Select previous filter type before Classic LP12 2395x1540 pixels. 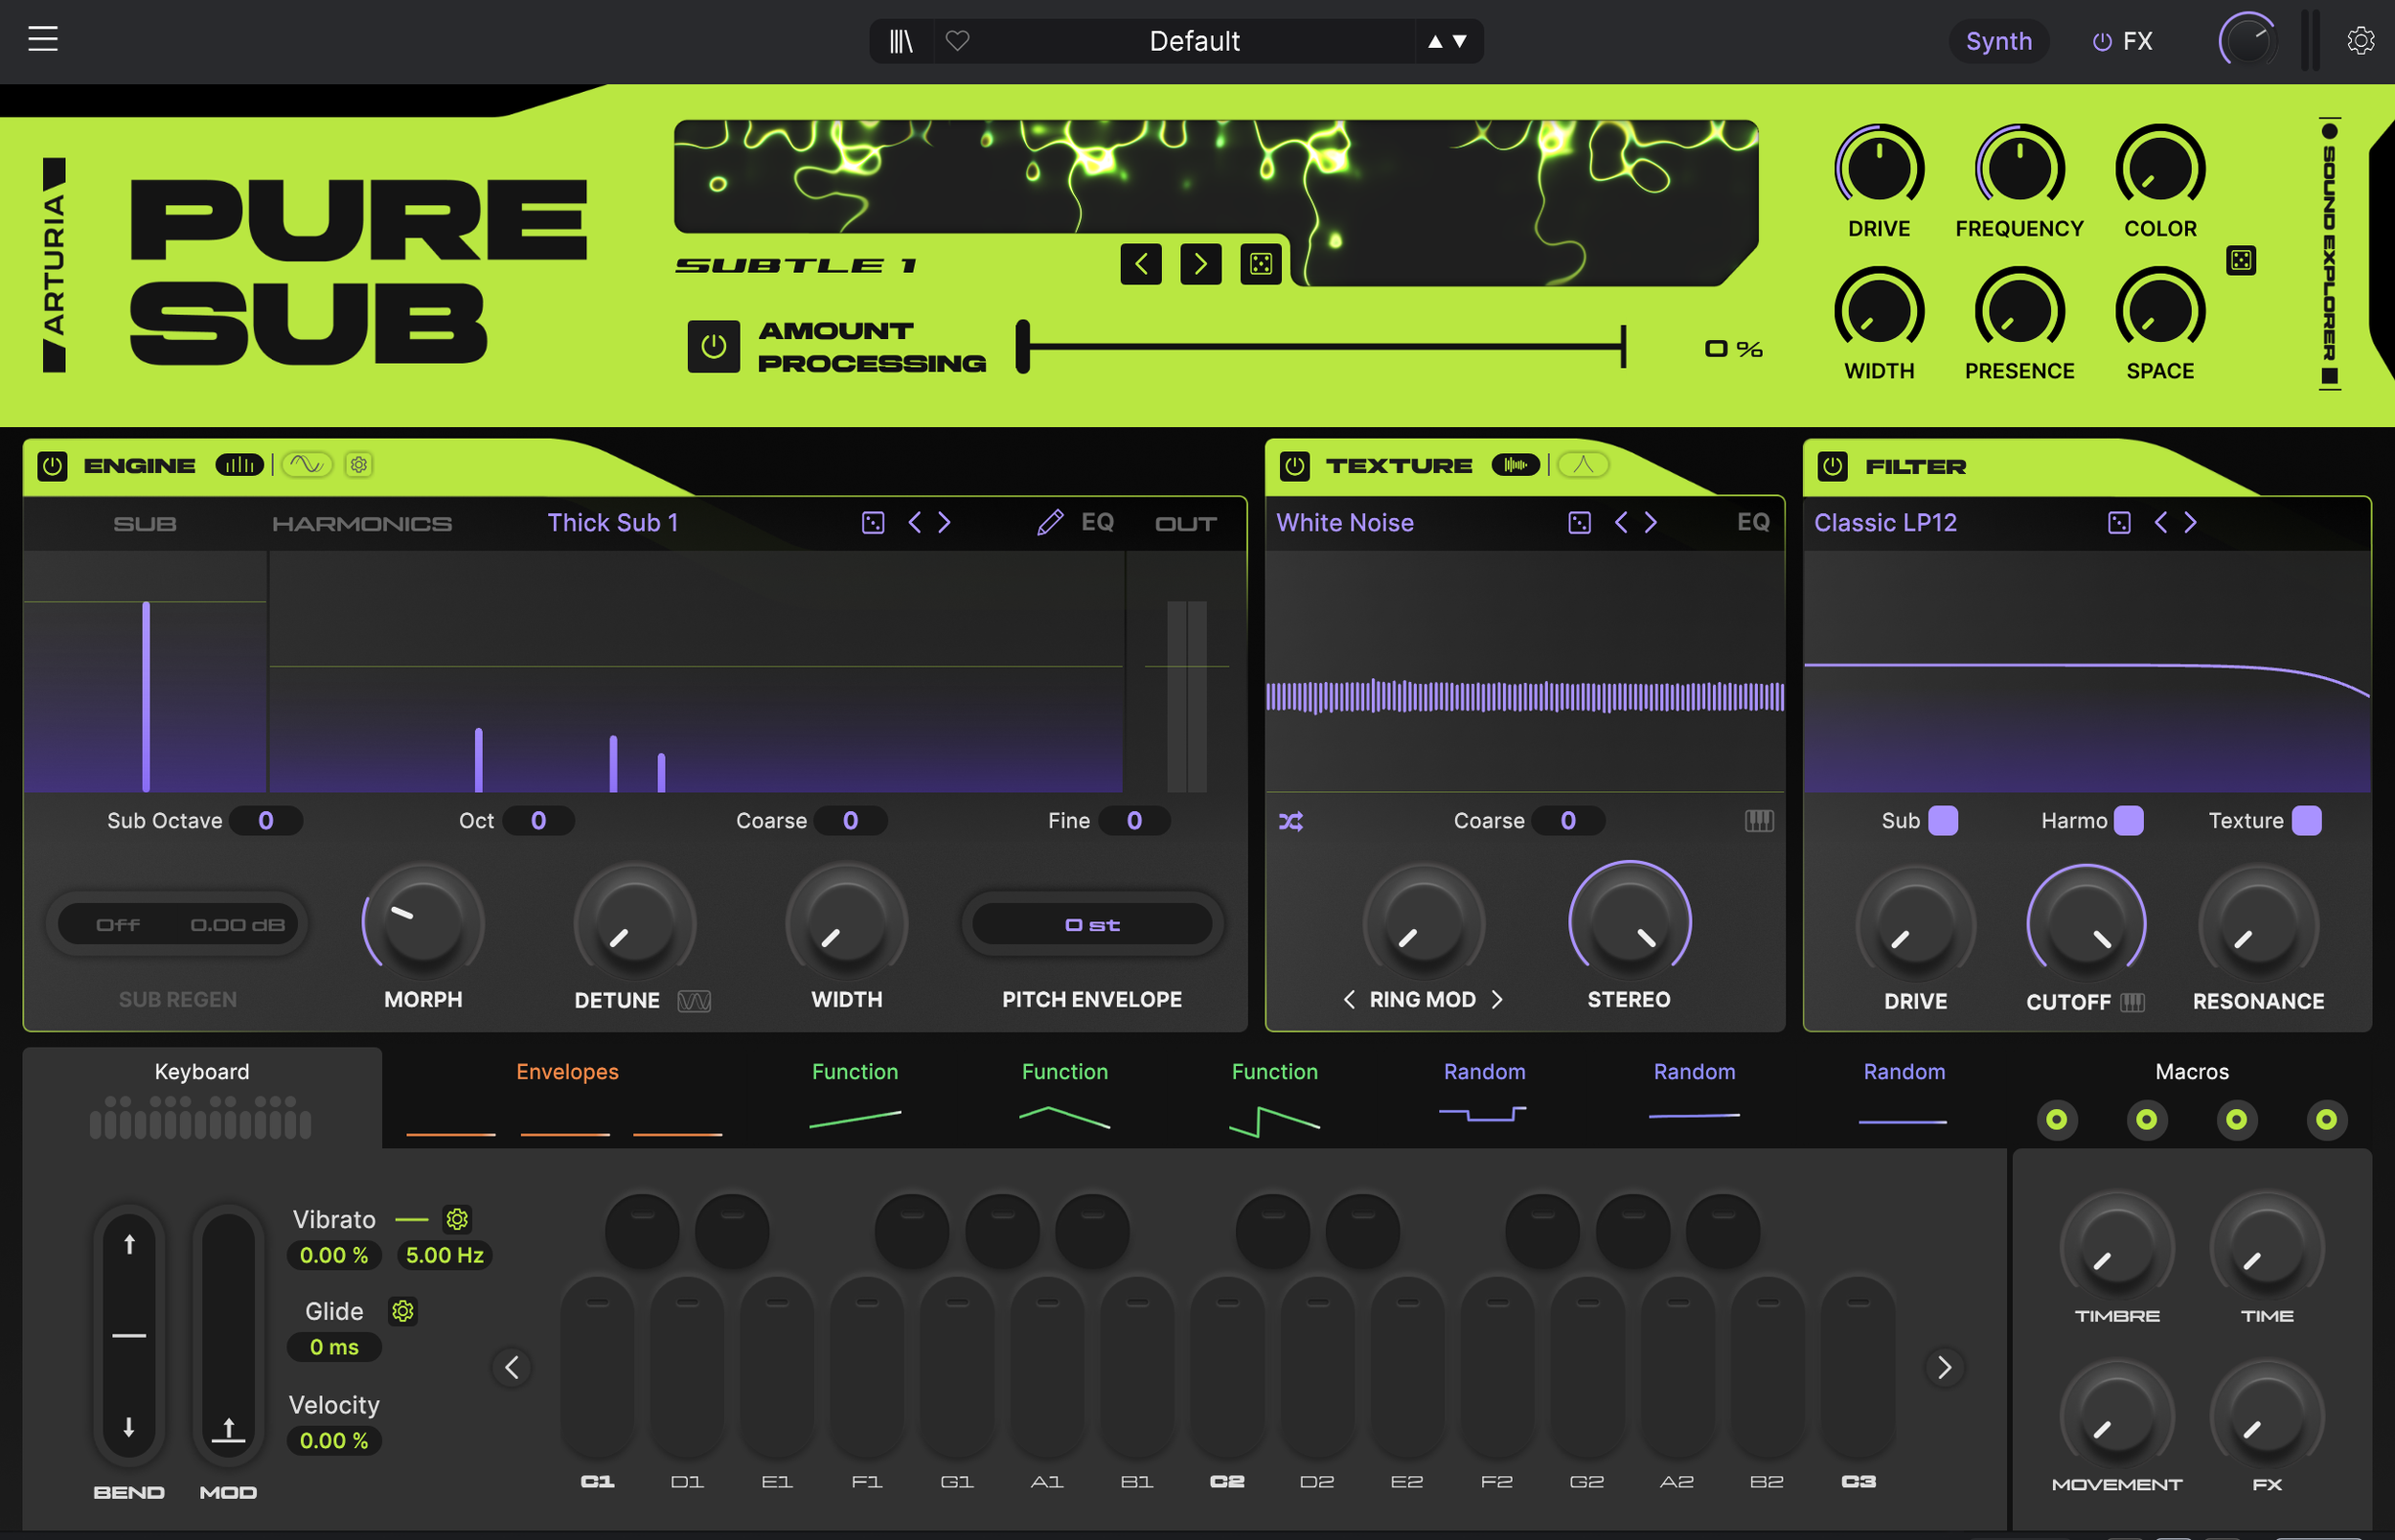click(2160, 523)
